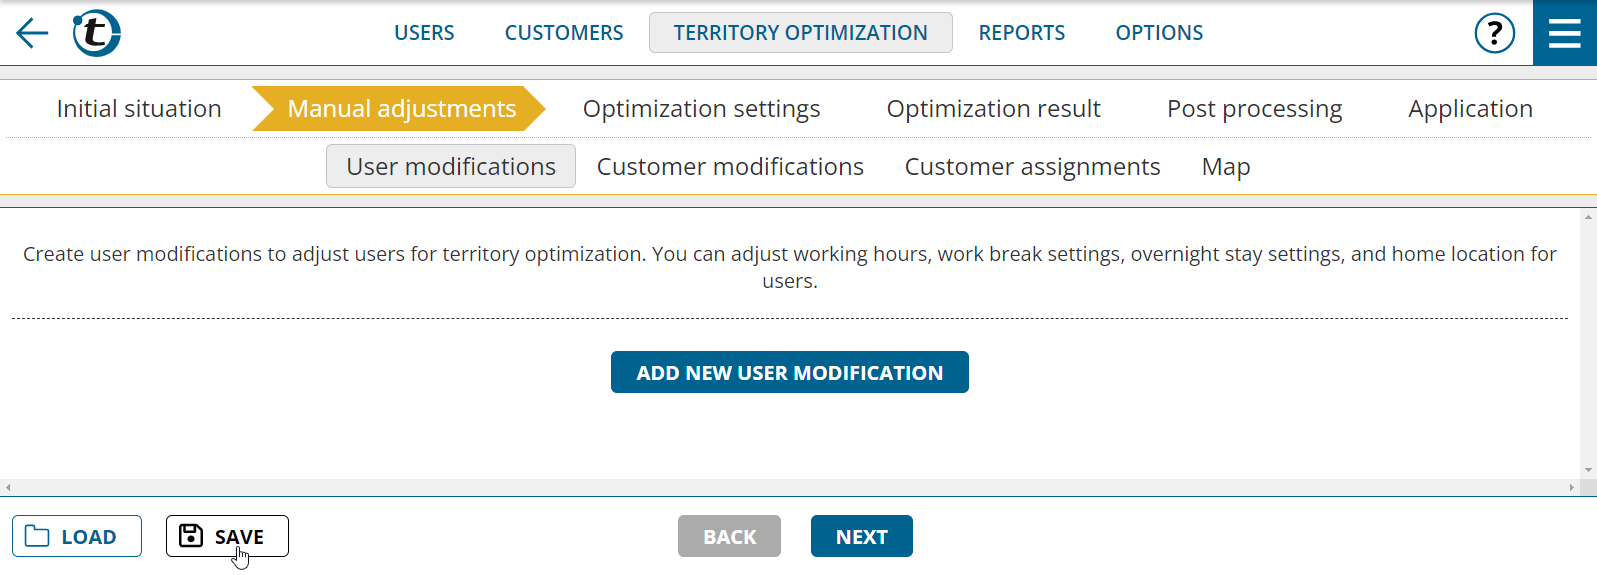Click the vertical scrollbar down arrow

pos(1588,470)
